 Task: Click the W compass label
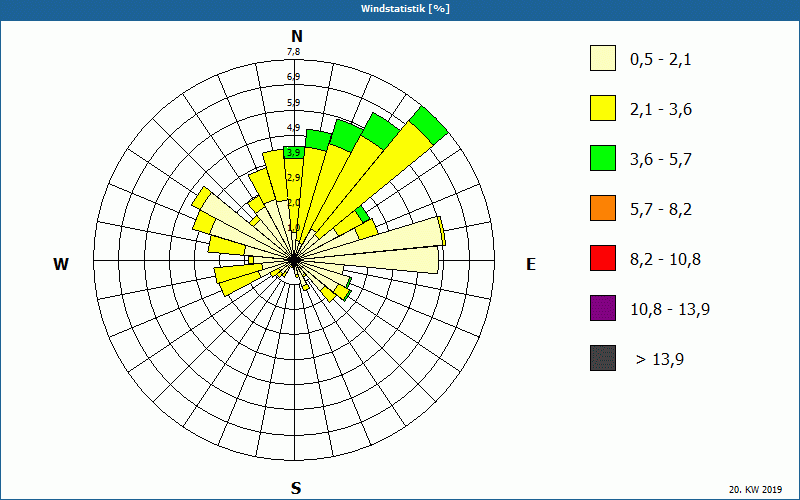tap(61, 264)
